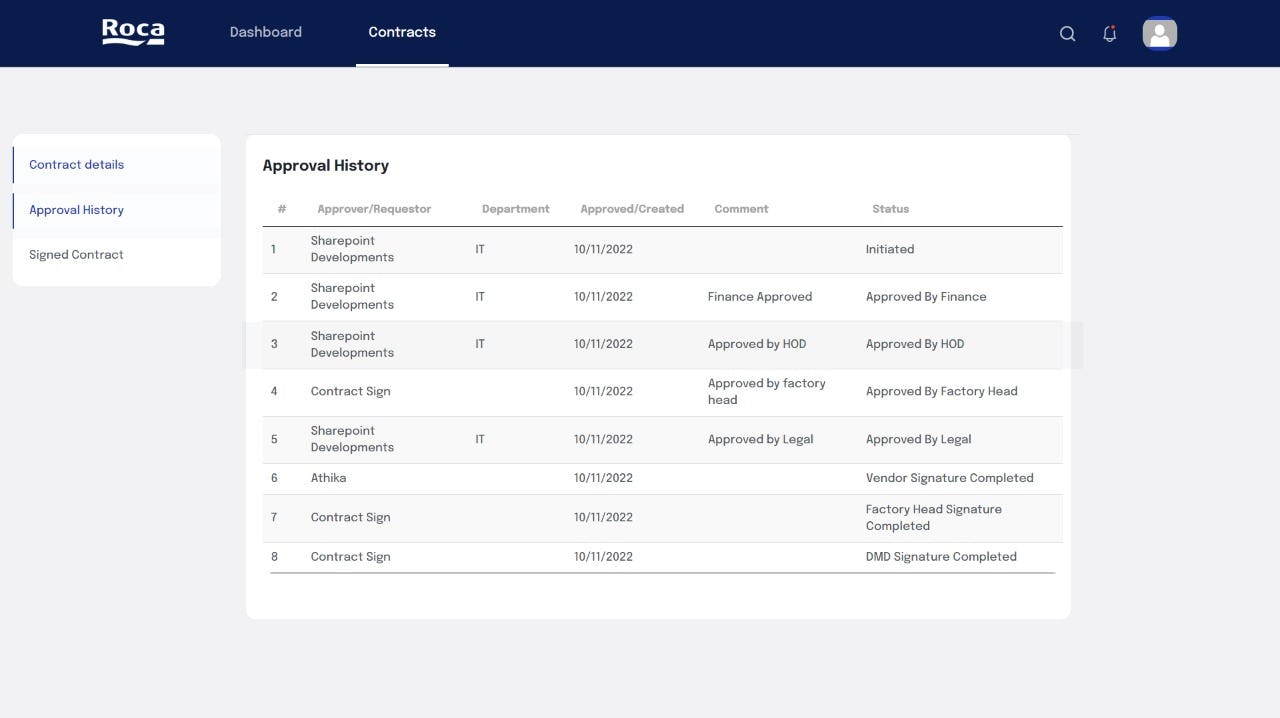Click the DMD Signature Completed row
The height and width of the screenshot is (718, 1280).
[x=941, y=556]
